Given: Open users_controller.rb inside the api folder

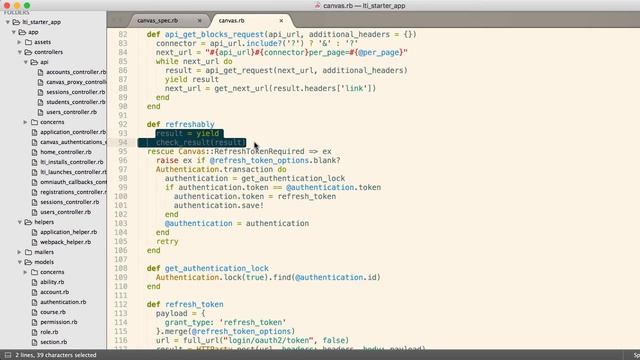Looking at the screenshot, I should [71, 112].
